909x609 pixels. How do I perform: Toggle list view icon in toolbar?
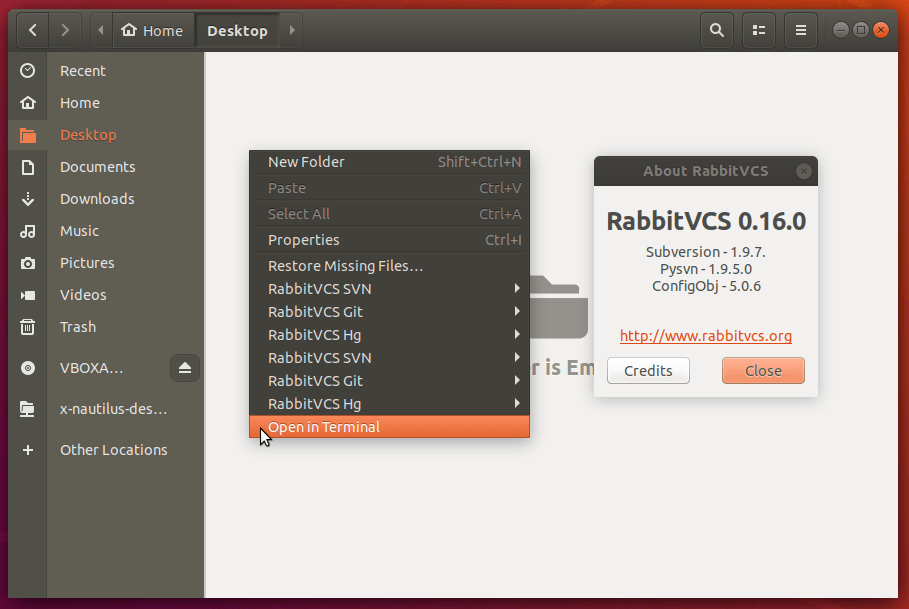click(x=759, y=30)
